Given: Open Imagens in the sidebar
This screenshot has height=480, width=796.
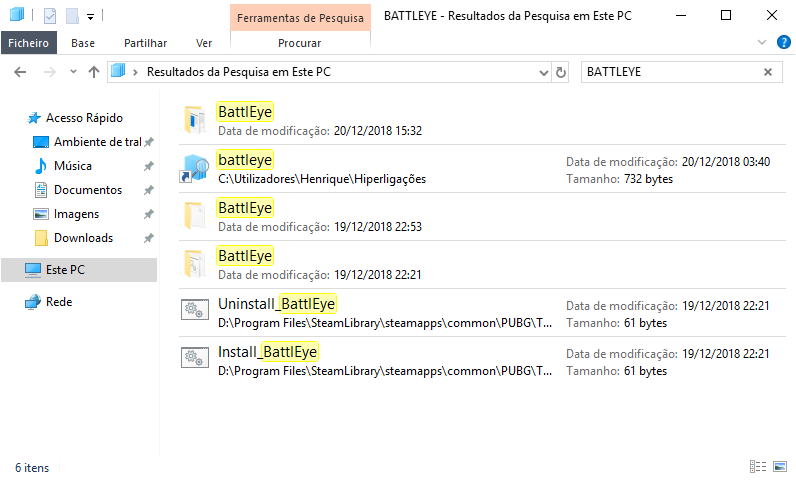Looking at the screenshot, I should click(76, 214).
